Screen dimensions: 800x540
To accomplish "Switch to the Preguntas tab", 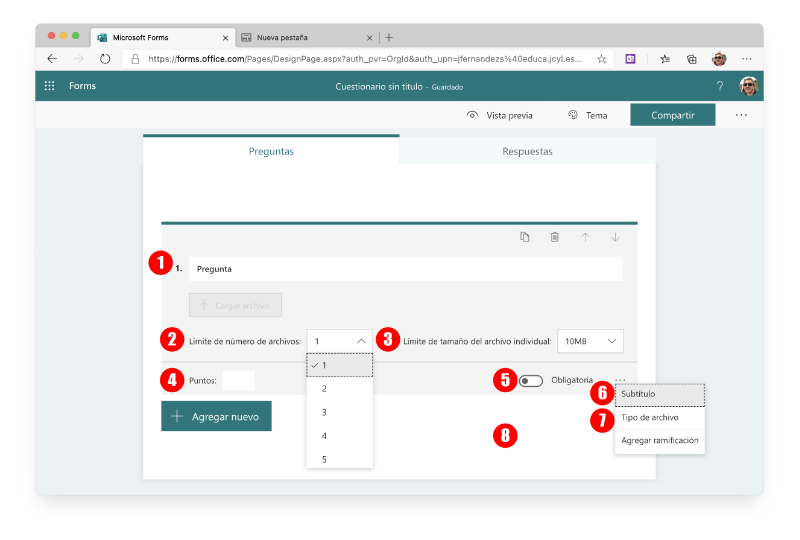I will coord(271,151).
